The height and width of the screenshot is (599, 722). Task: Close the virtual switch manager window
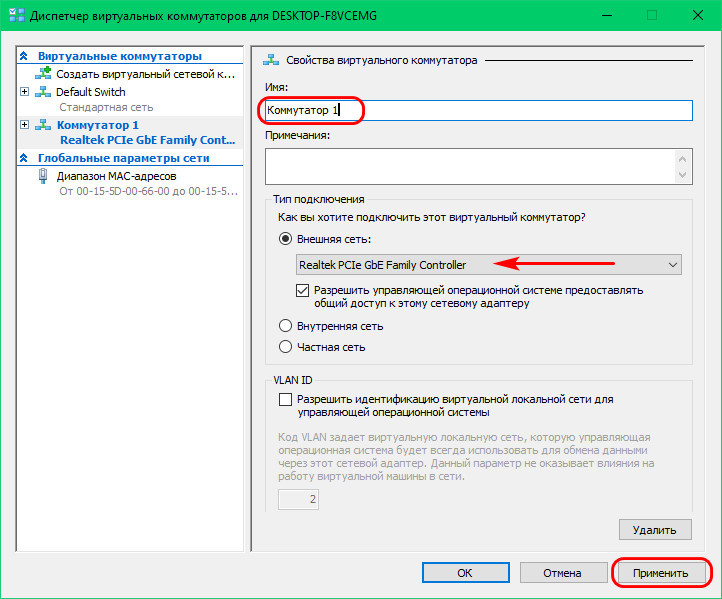[698, 15]
